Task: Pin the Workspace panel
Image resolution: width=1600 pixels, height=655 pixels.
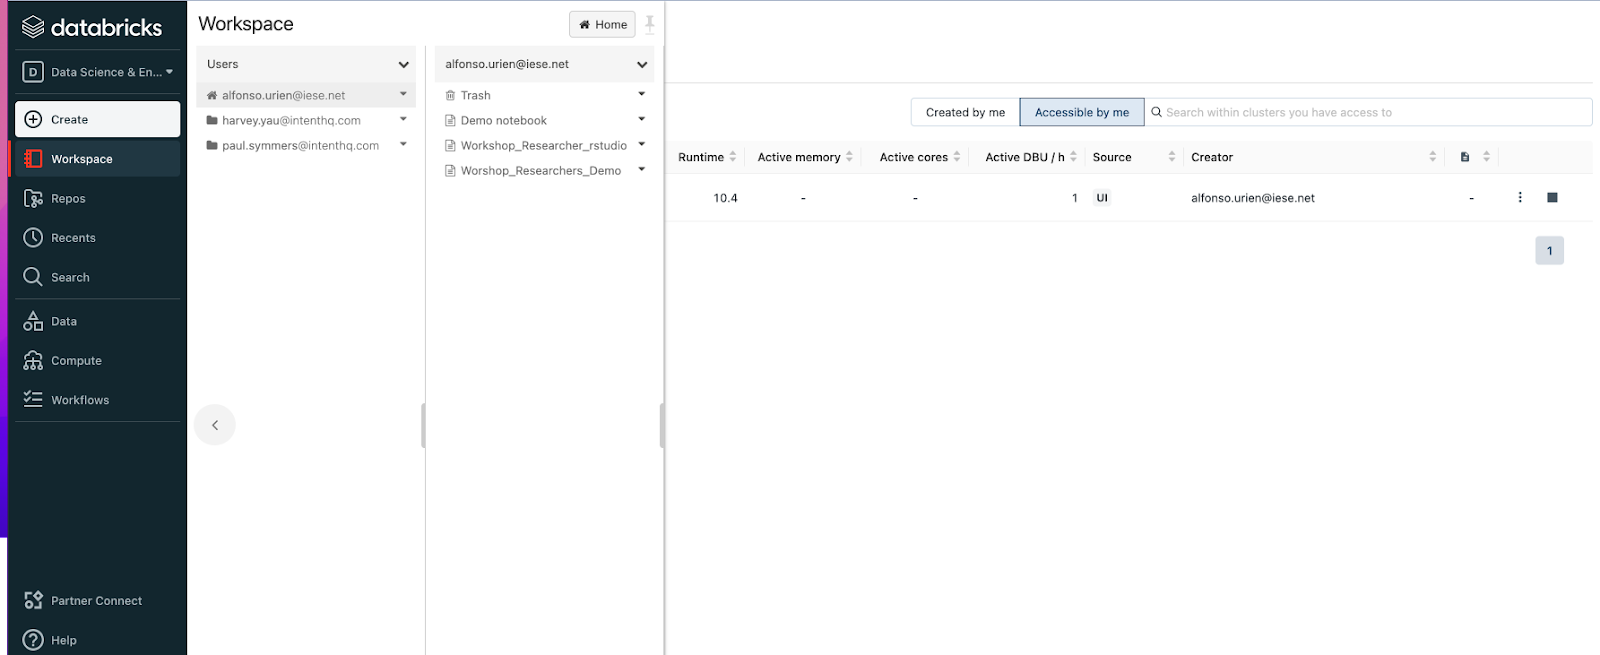Action: coord(650,24)
